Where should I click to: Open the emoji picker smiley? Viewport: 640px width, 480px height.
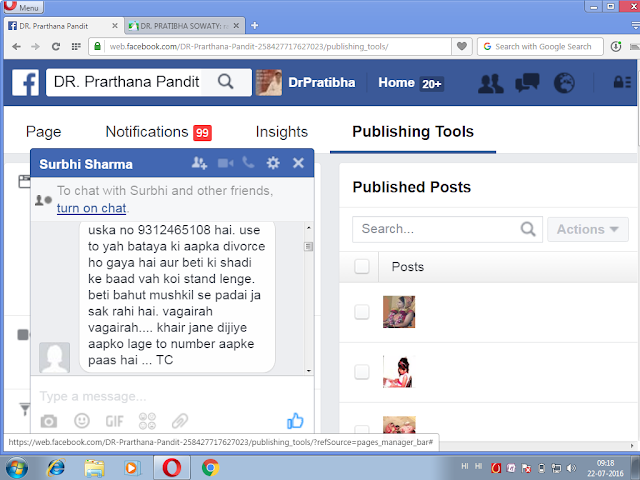click(82, 420)
